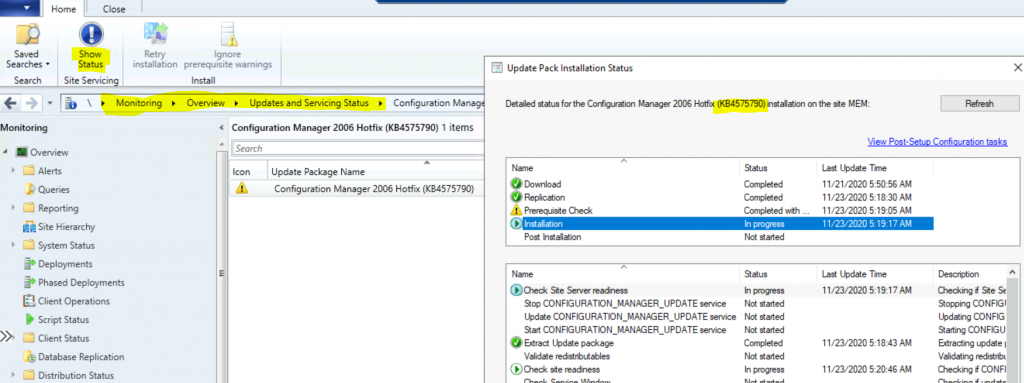Click the warning icon of the hotfix row
The height and width of the screenshot is (383, 1024).
pos(242,189)
